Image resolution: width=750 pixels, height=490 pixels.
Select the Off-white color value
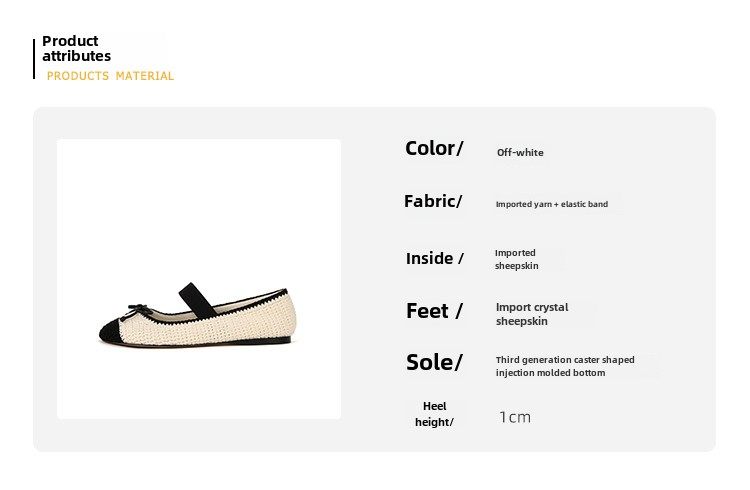(520, 153)
